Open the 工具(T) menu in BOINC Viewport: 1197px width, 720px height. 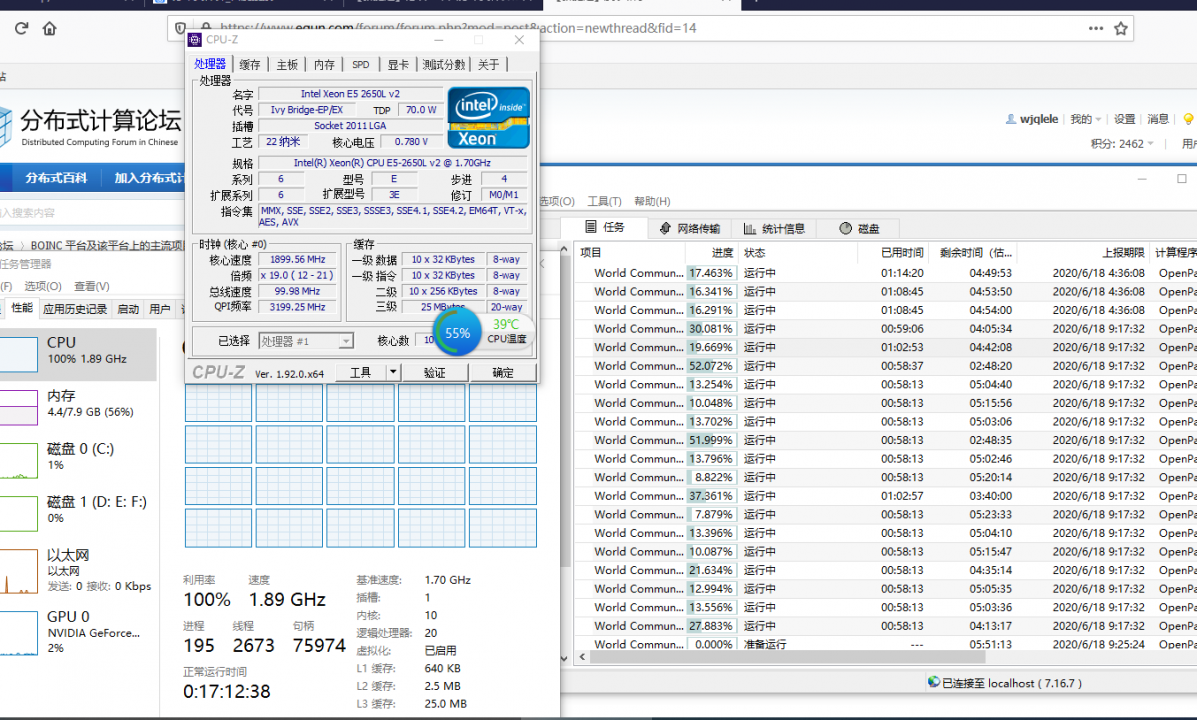pyautogui.click(x=604, y=201)
